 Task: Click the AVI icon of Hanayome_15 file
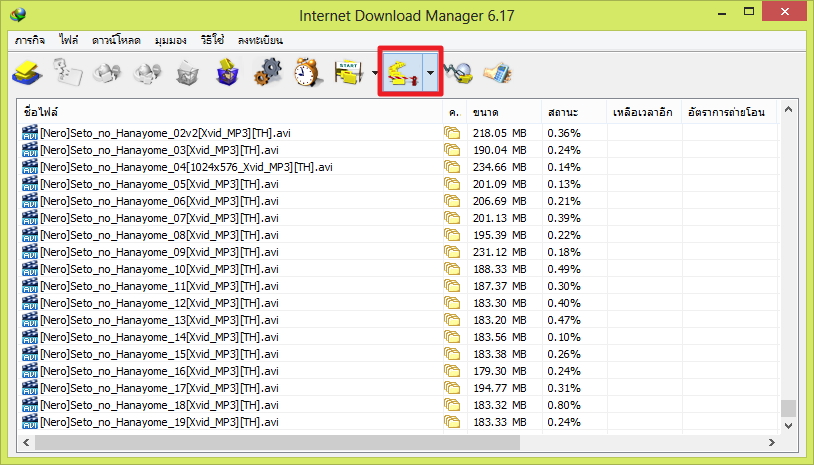(30, 354)
